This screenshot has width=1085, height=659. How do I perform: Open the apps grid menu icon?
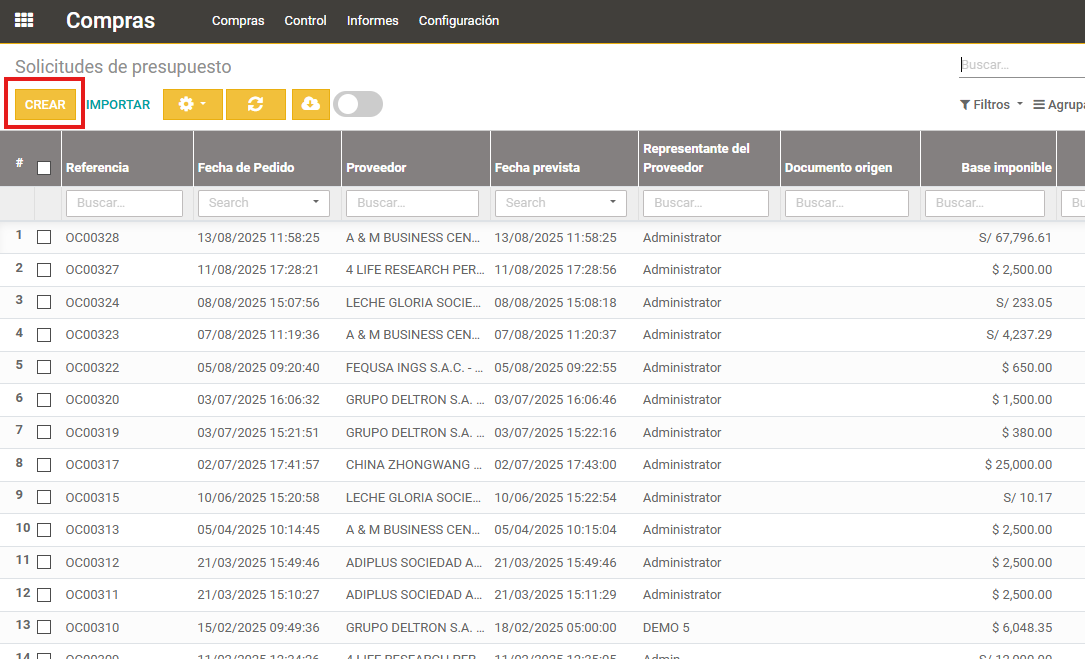click(24, 20)
